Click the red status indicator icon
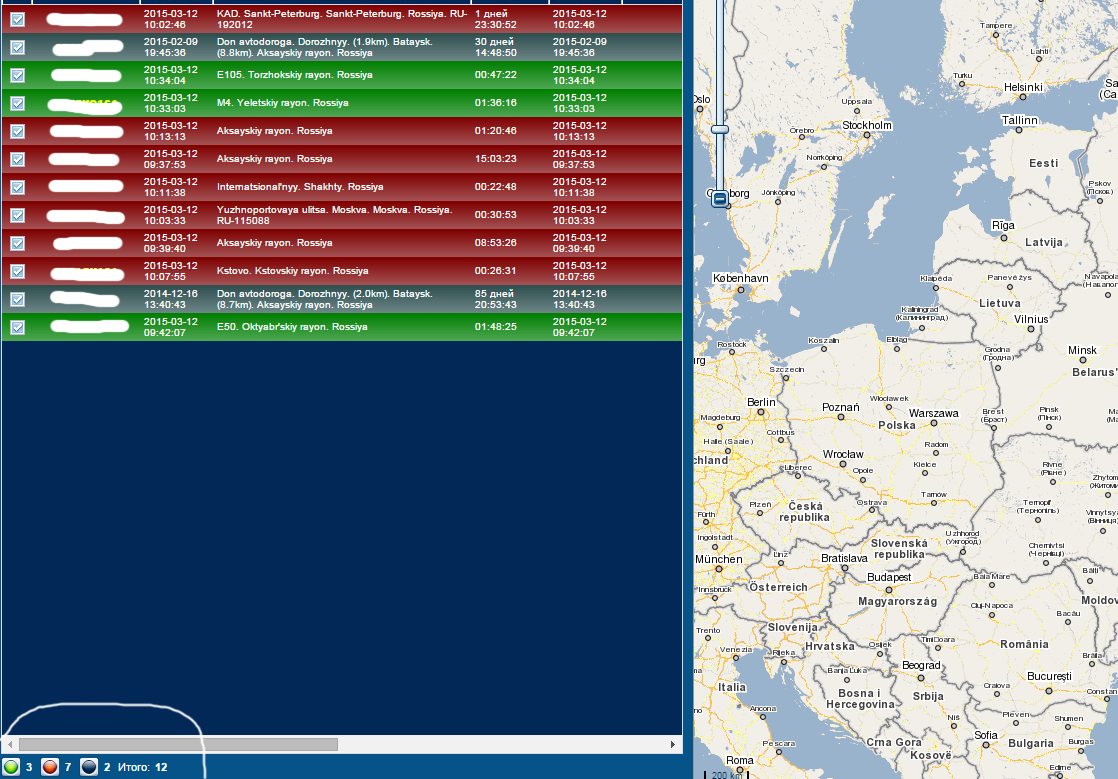Screen dimensions: 1118x779 pyautogui.click(x=50, y=767)
